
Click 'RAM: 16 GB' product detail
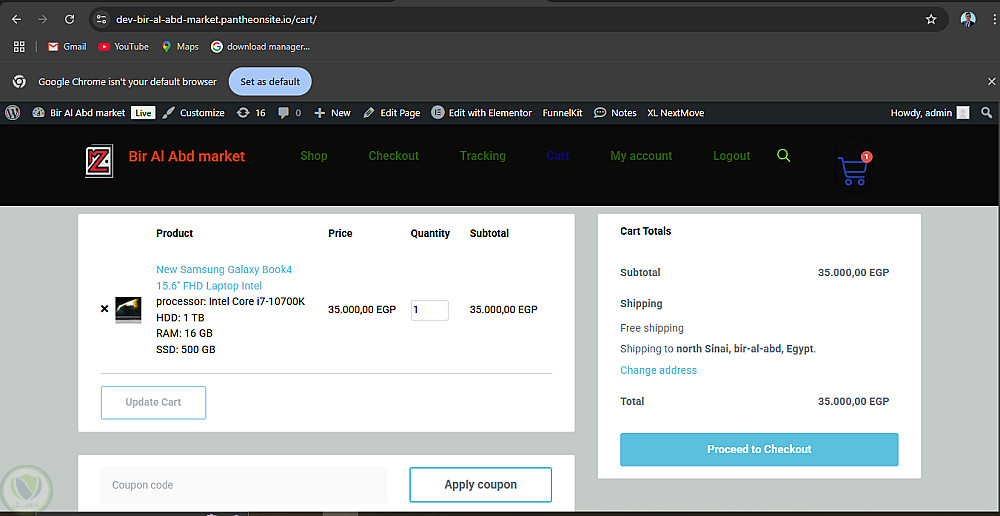pyautogui.click(x=184, y=333)
